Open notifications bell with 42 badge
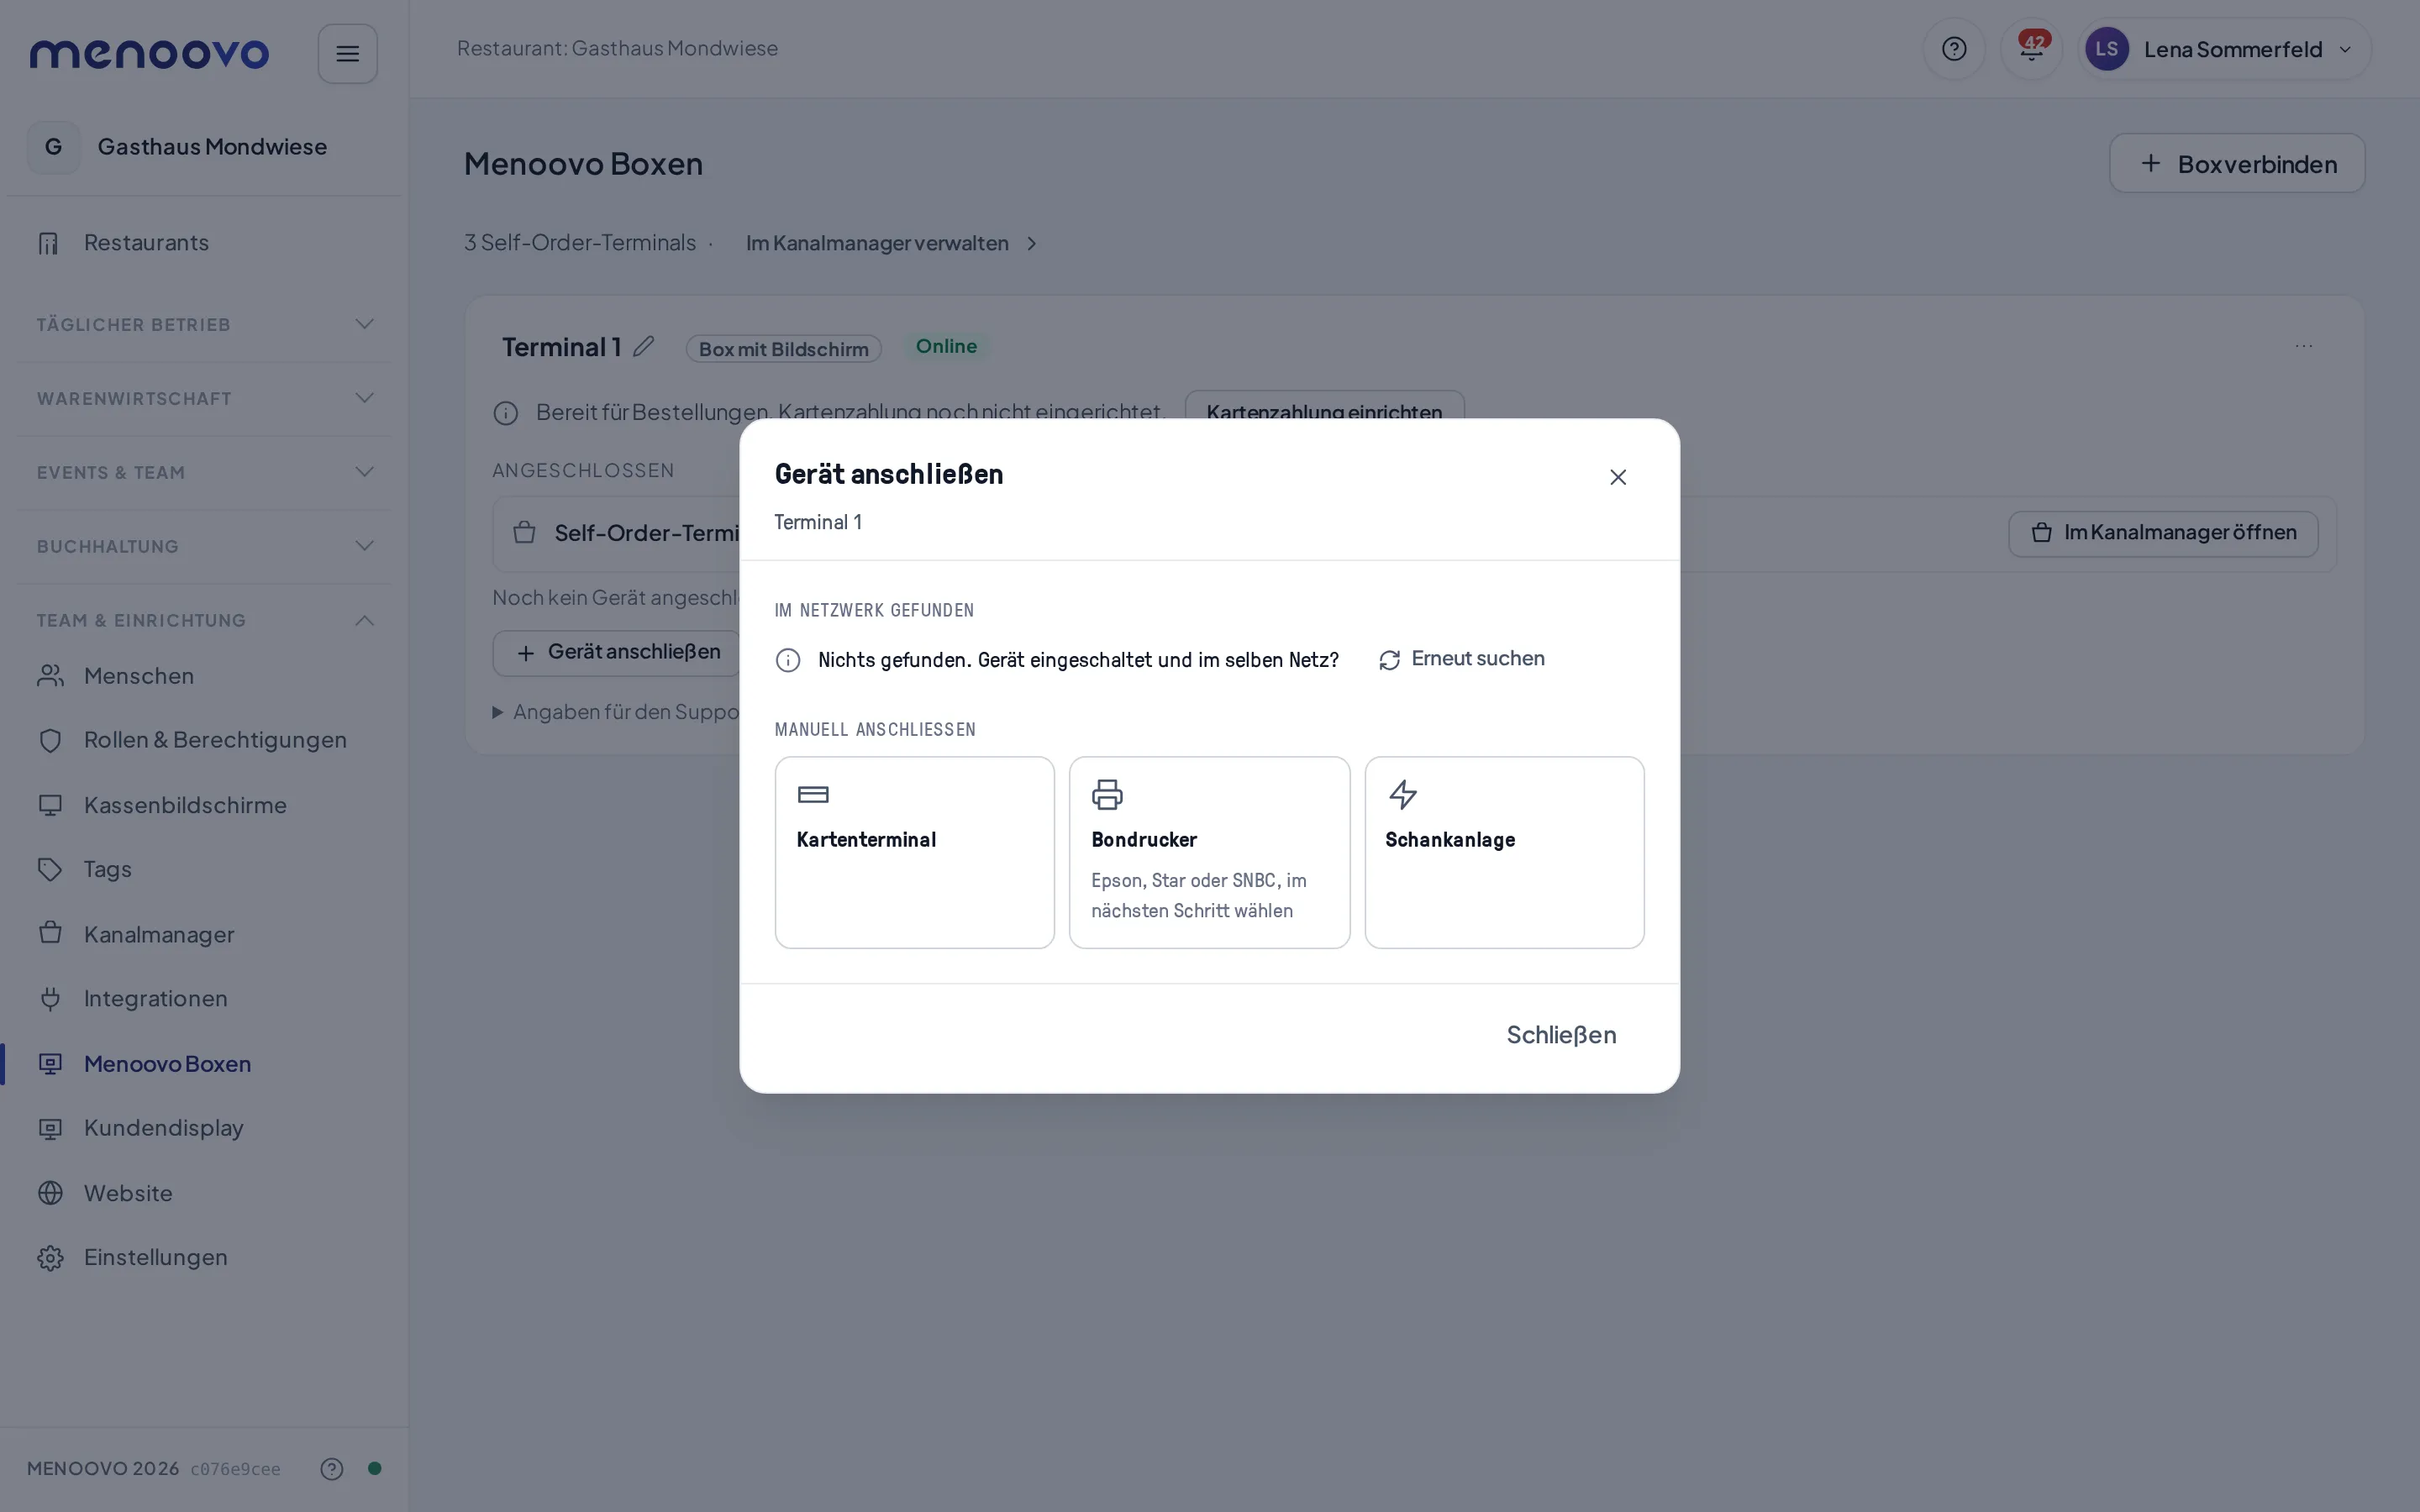Viewport: 2420px width, 1512px height. 2031,49
